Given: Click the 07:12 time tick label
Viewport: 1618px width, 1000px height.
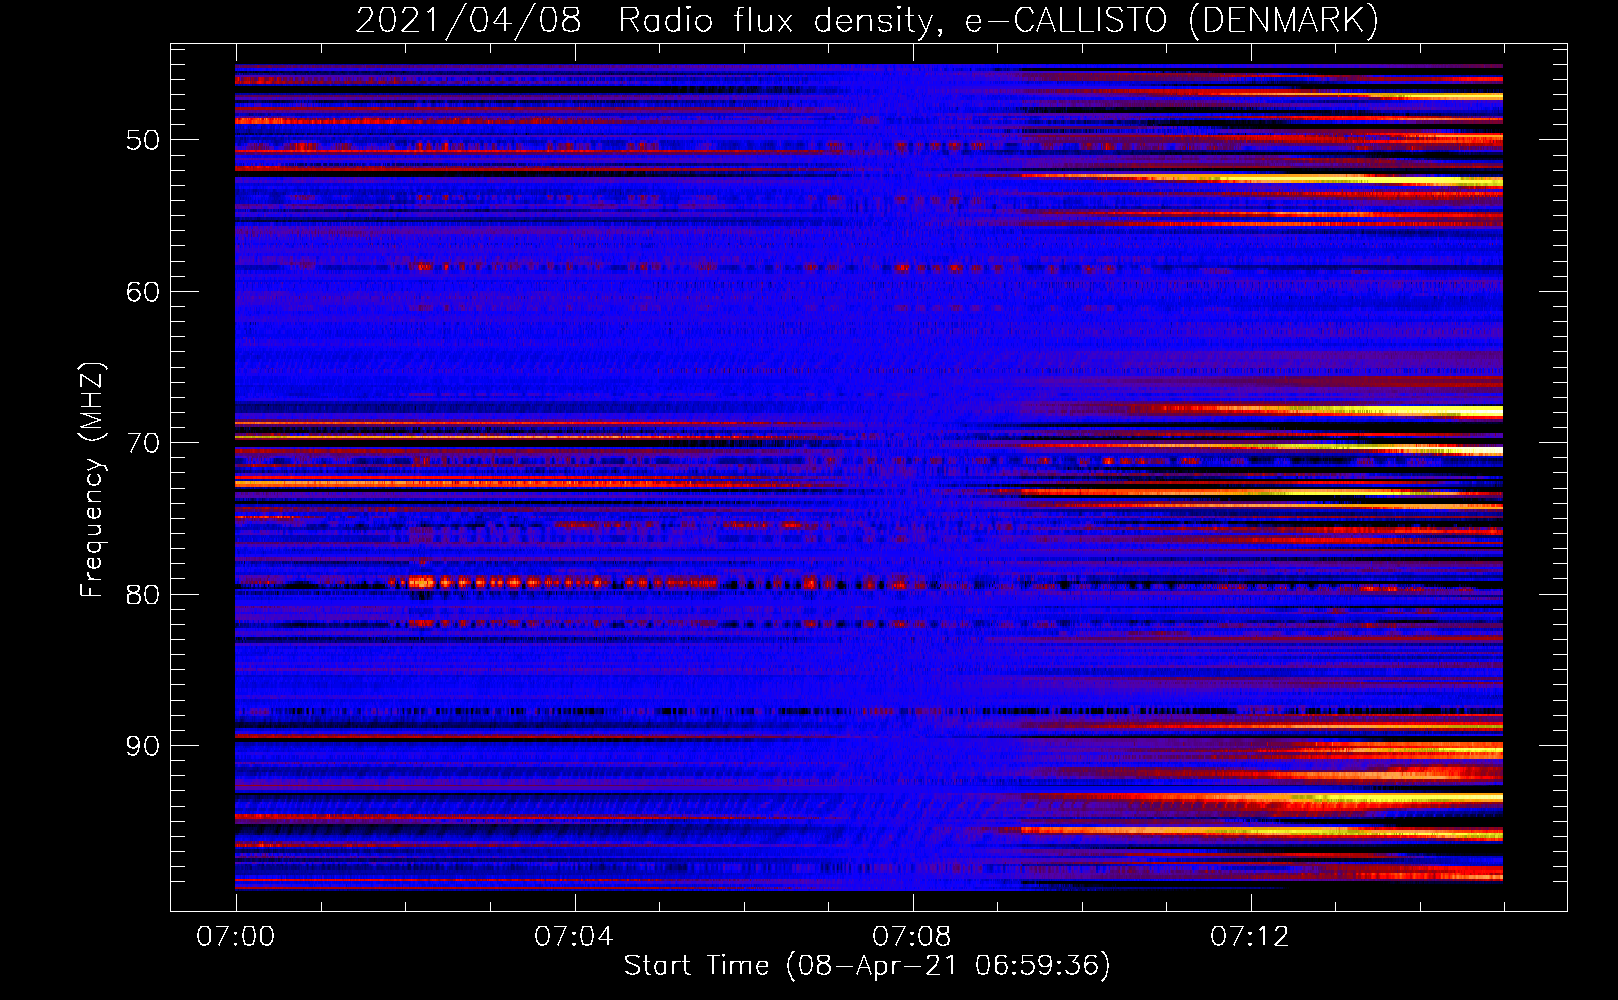Looking at the screenshot, I should (1250, 936).
